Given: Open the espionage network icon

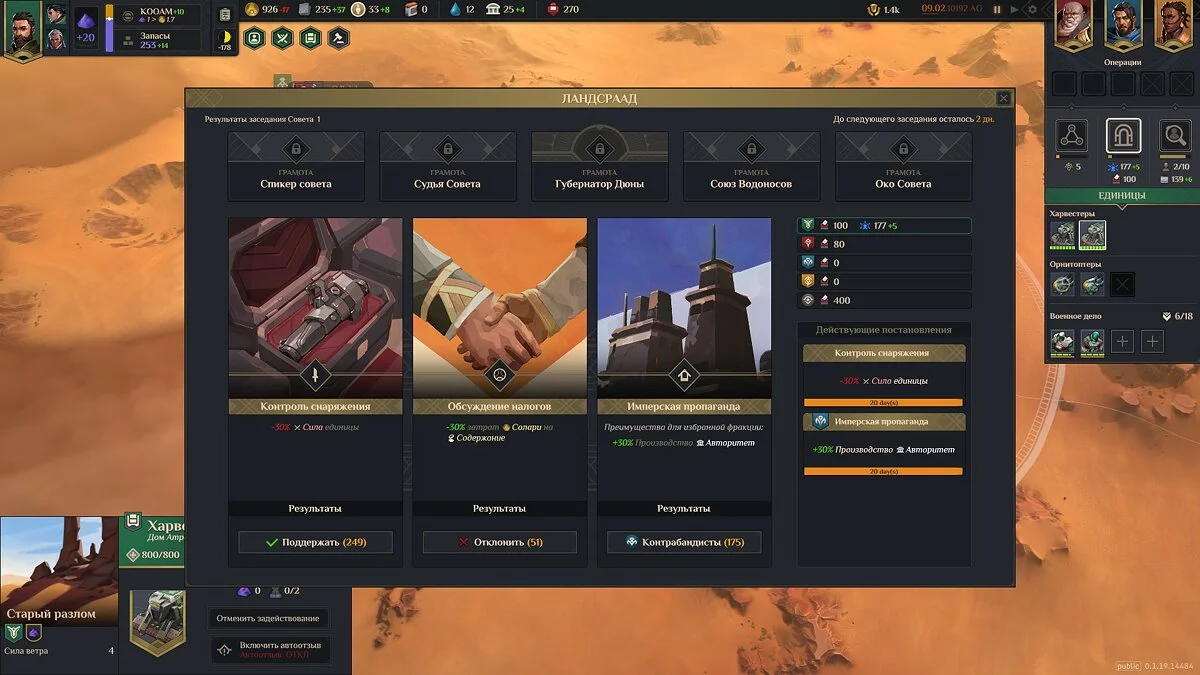Looking at the screenshot, I should [x=1072, y=135].
